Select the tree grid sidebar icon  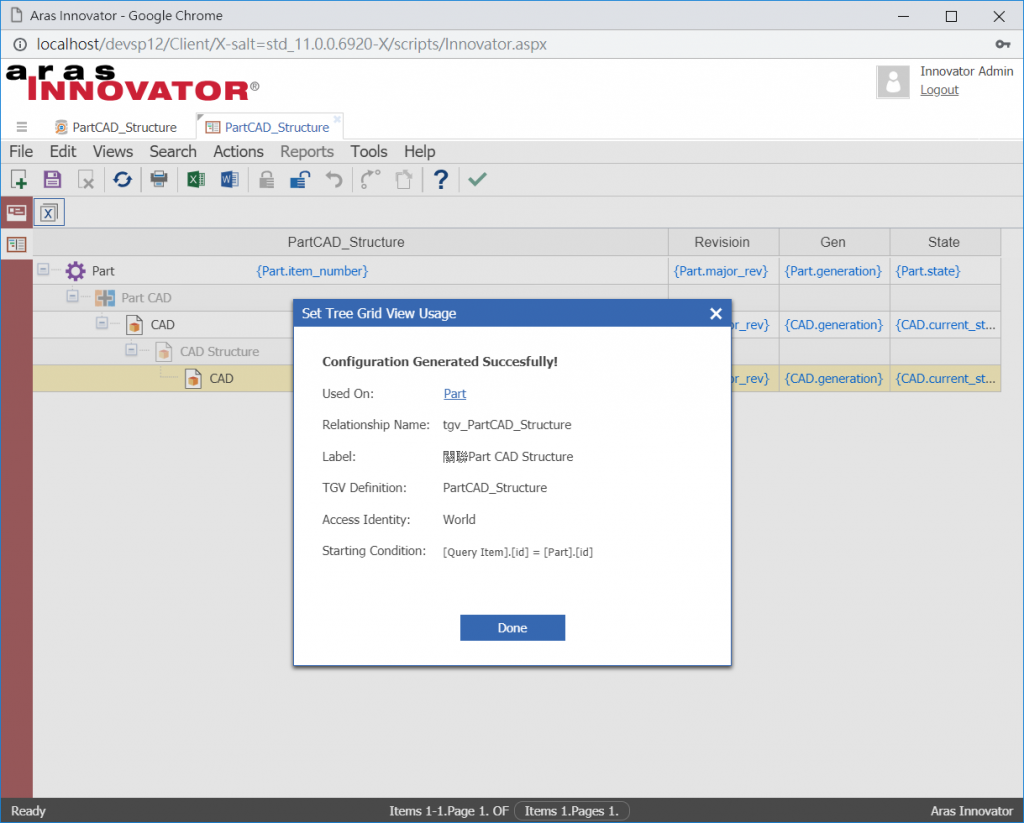(16, 244)
